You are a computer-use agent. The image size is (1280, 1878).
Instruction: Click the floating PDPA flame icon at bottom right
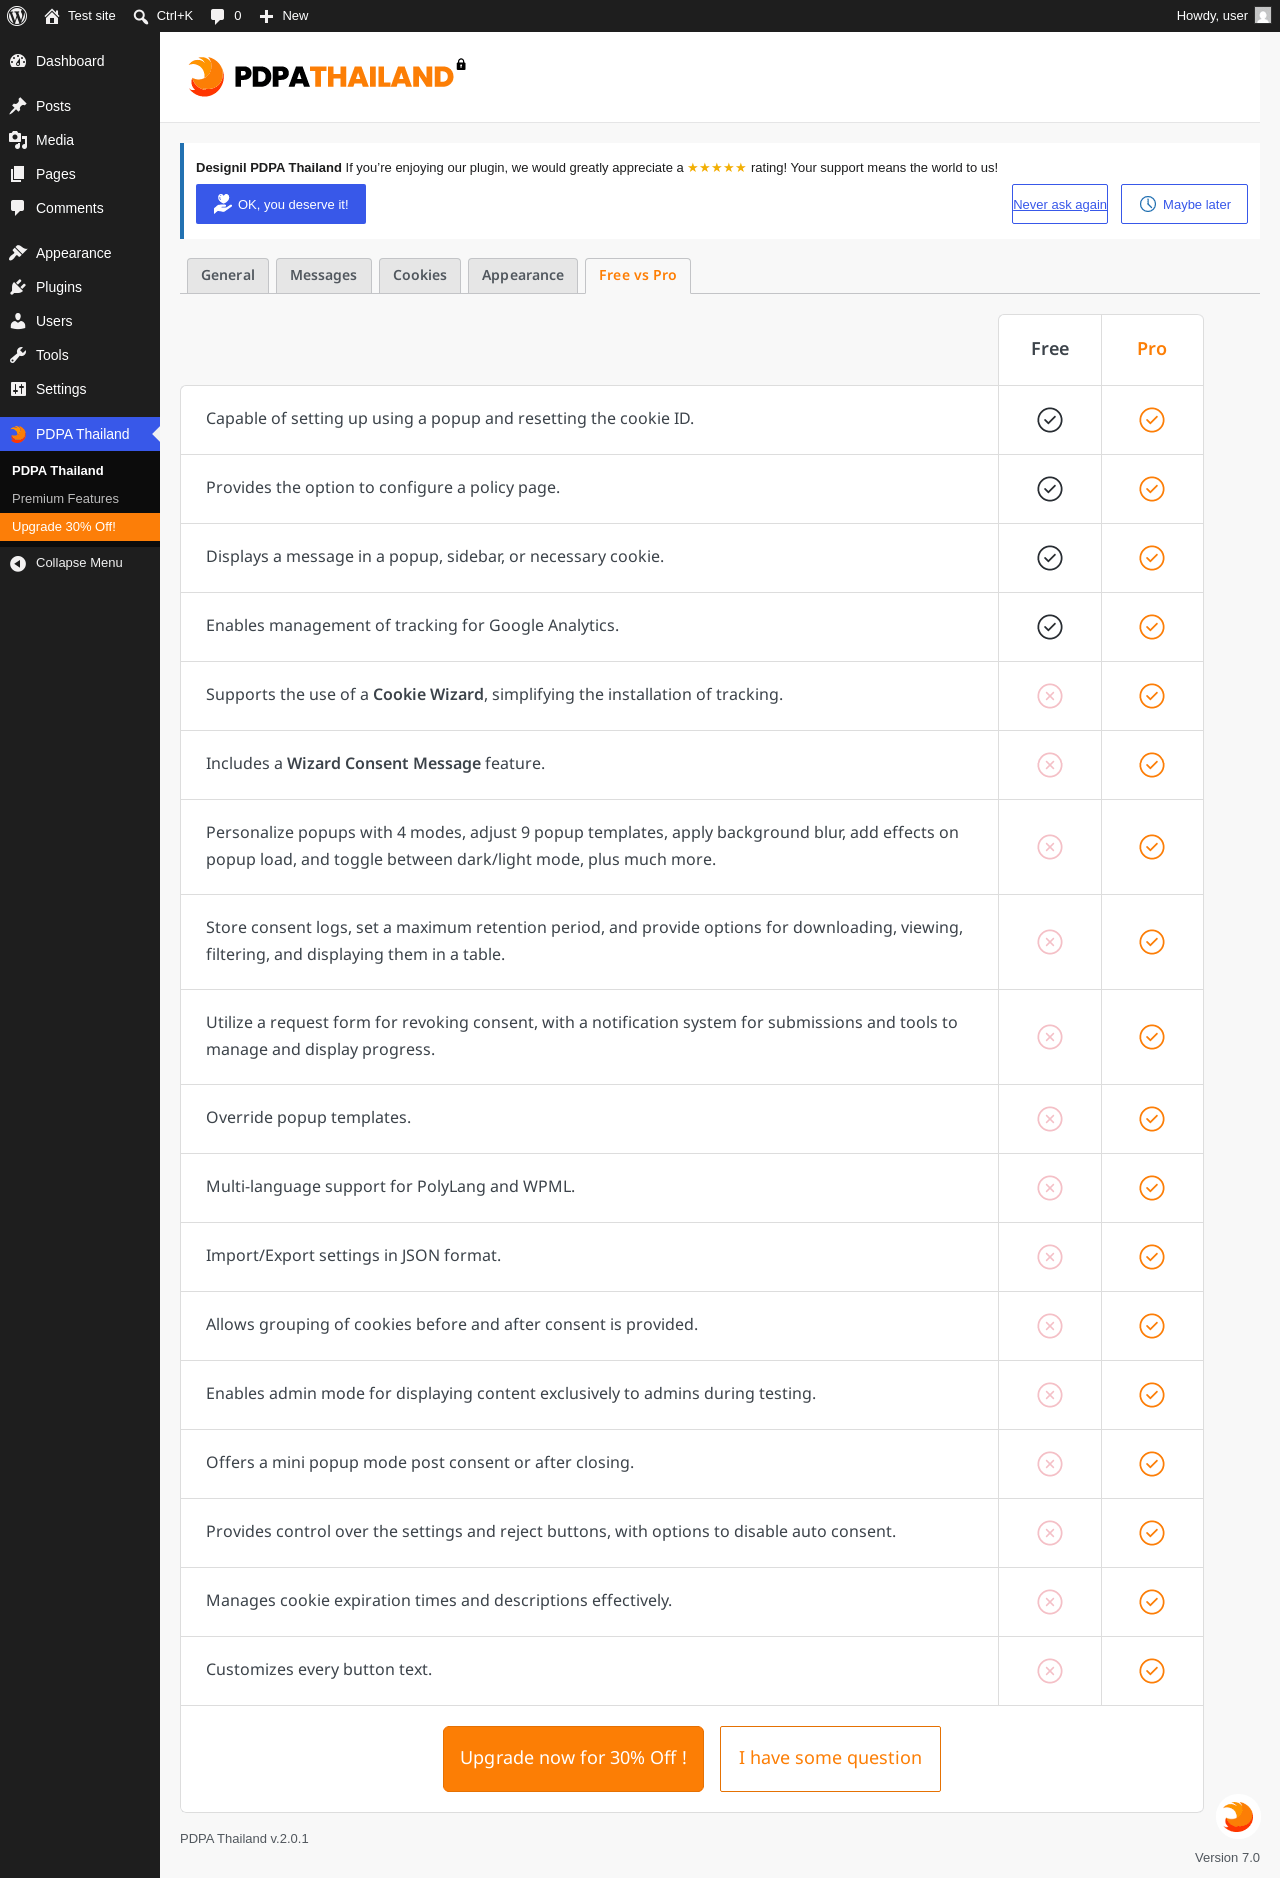coord(1238,1816)
